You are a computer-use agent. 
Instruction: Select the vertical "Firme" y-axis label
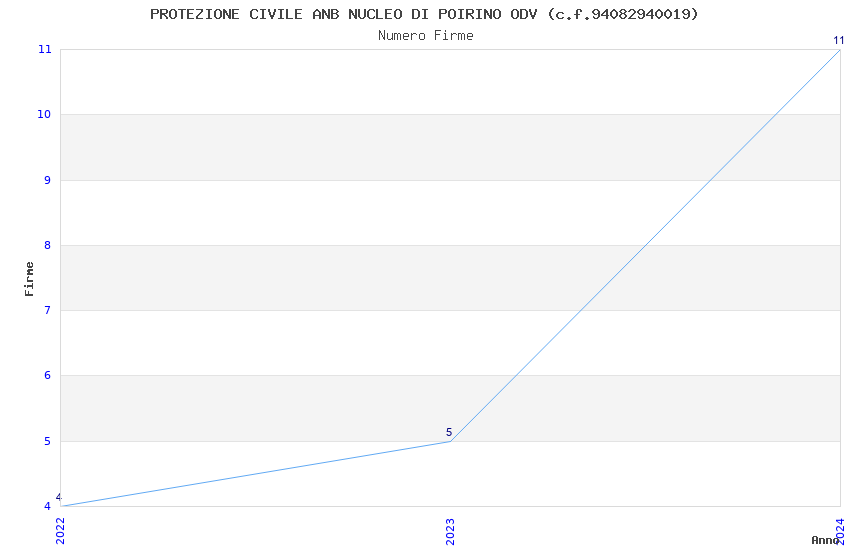[29, 278]
